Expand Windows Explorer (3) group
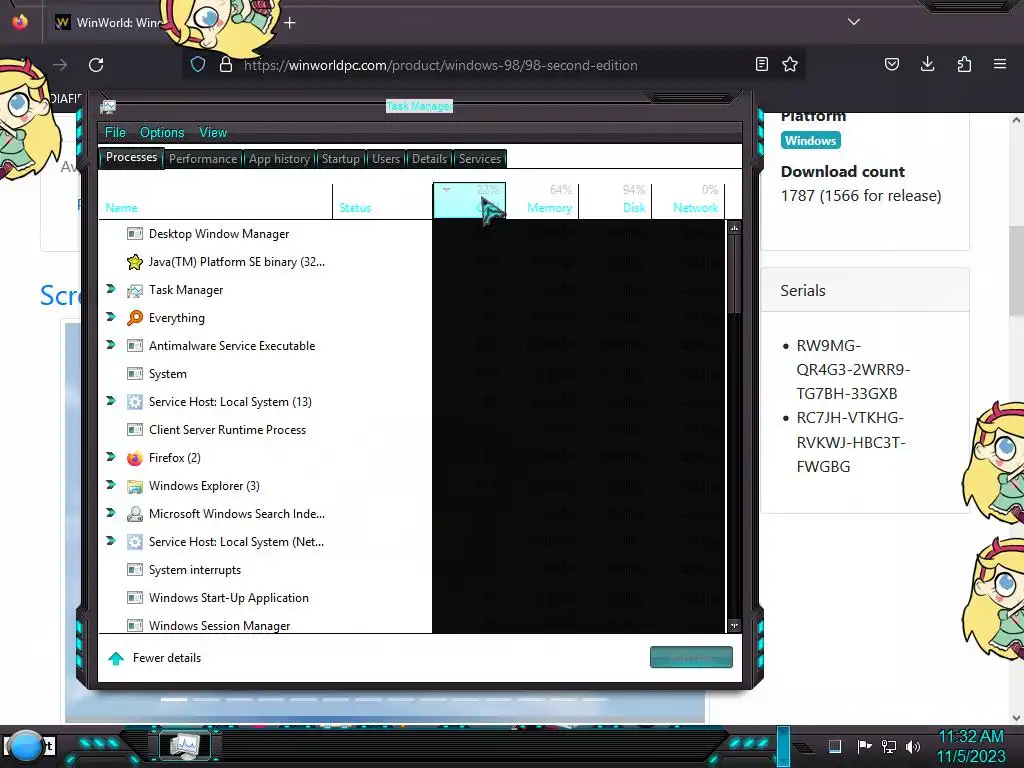The image size is (1024, 768). [x=111, y=485]
